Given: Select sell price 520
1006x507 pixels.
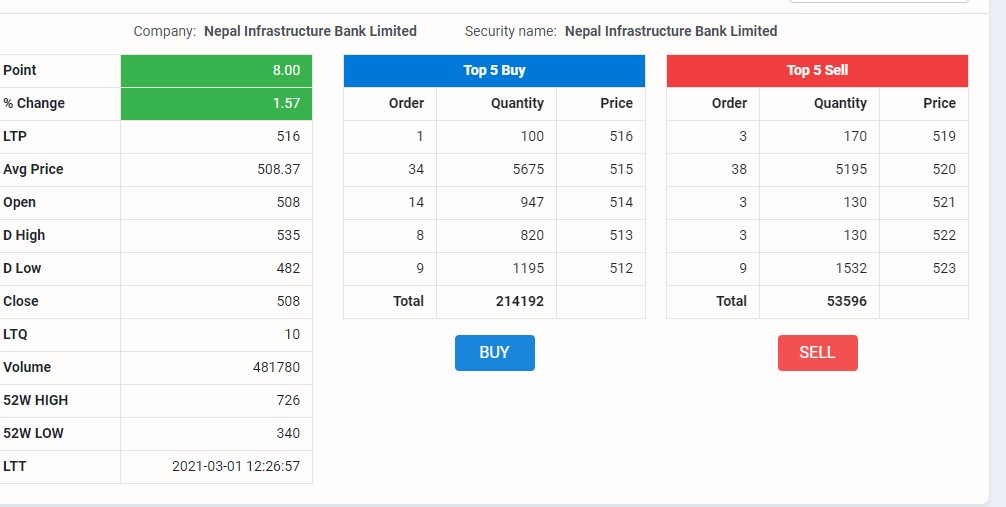Looking at the screenshot, I should tap(944, 169).
